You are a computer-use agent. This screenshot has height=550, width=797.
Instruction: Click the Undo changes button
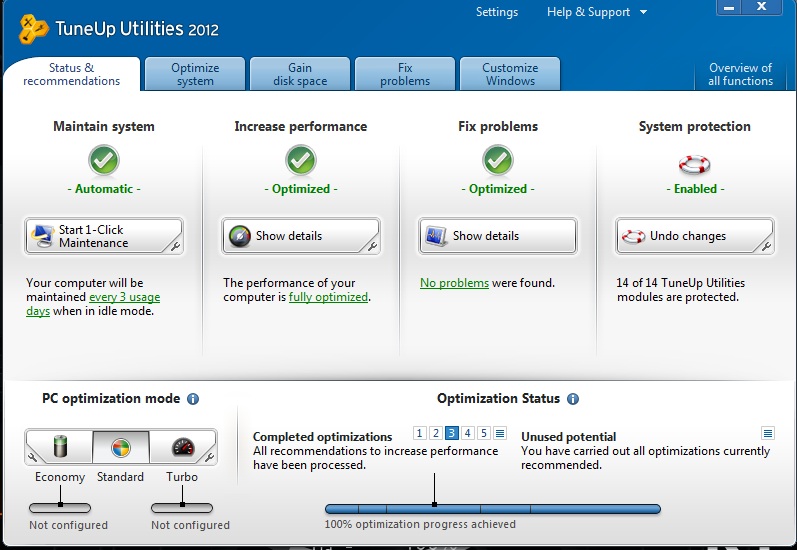(694, 236)
